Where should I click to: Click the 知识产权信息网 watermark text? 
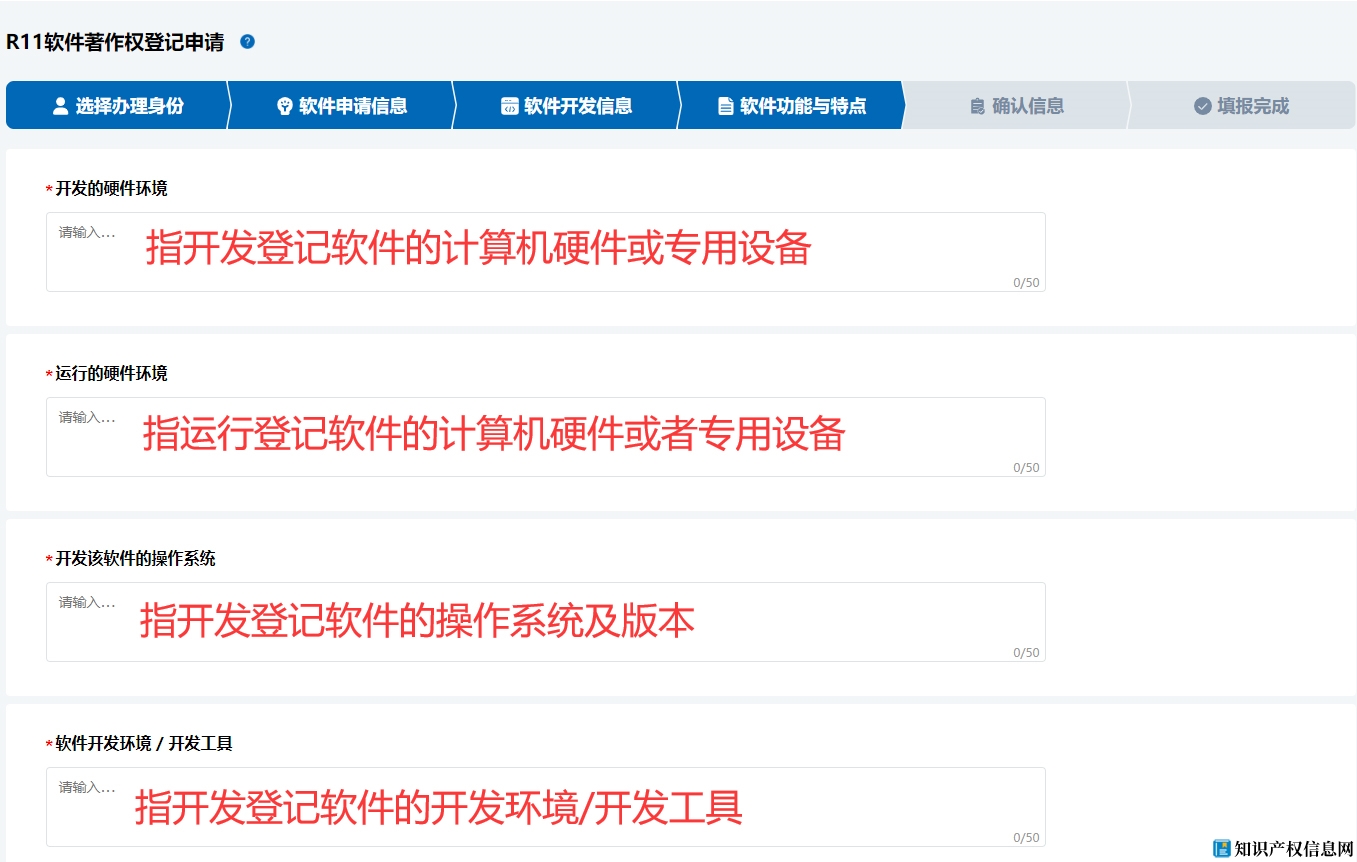pyautogui.click(x=1293, y=848)
